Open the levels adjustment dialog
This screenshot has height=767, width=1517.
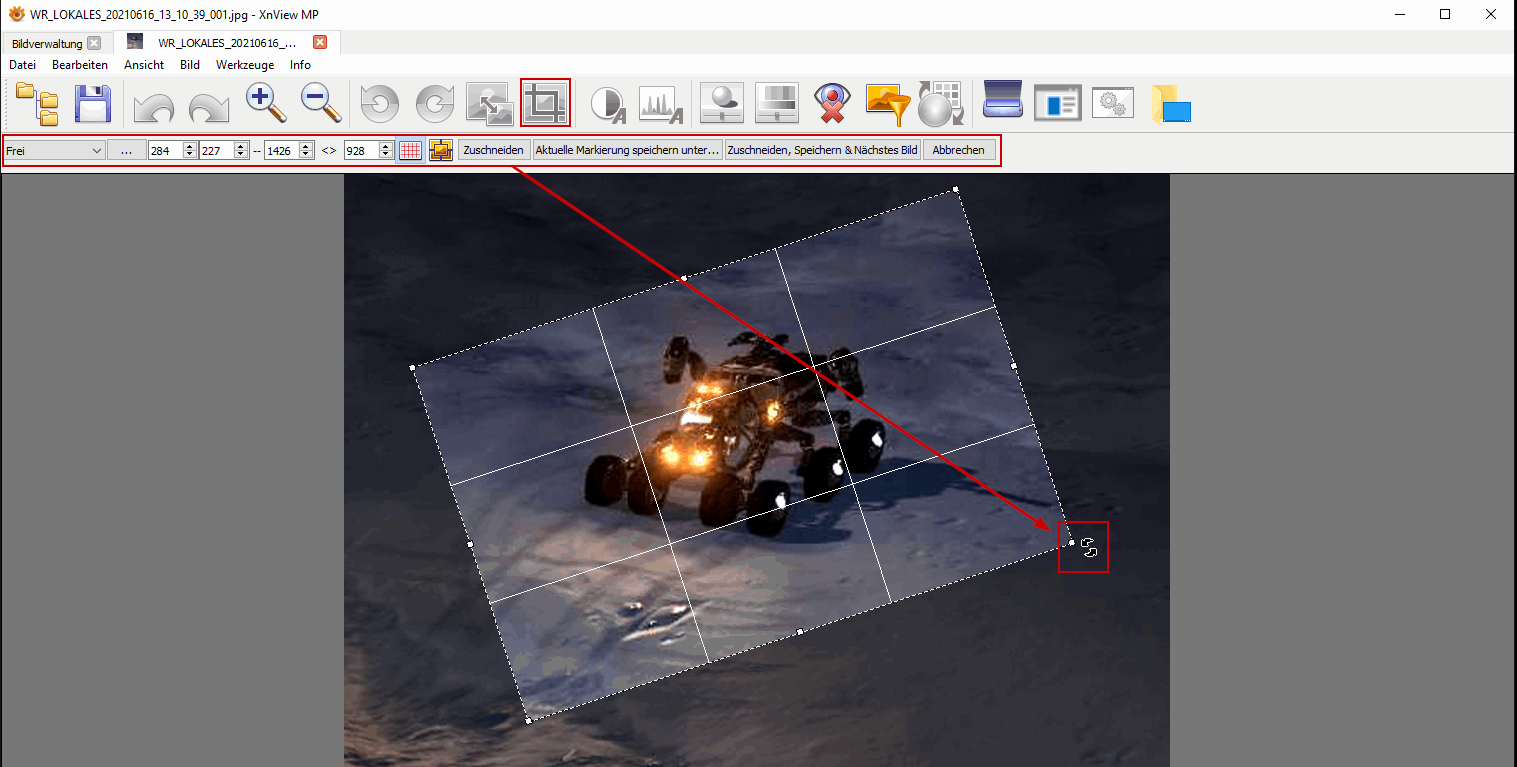(x=777, y=104)
